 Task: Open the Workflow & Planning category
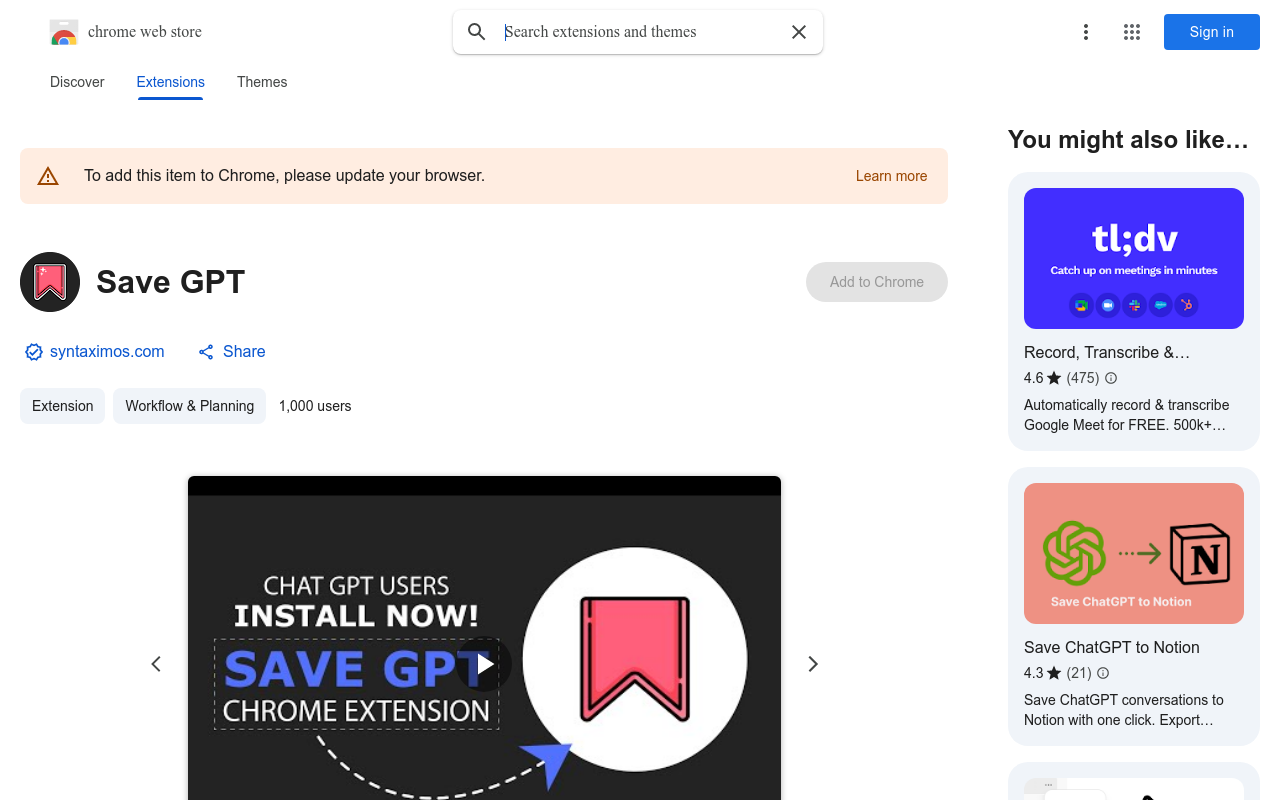[x=189, y=406]
